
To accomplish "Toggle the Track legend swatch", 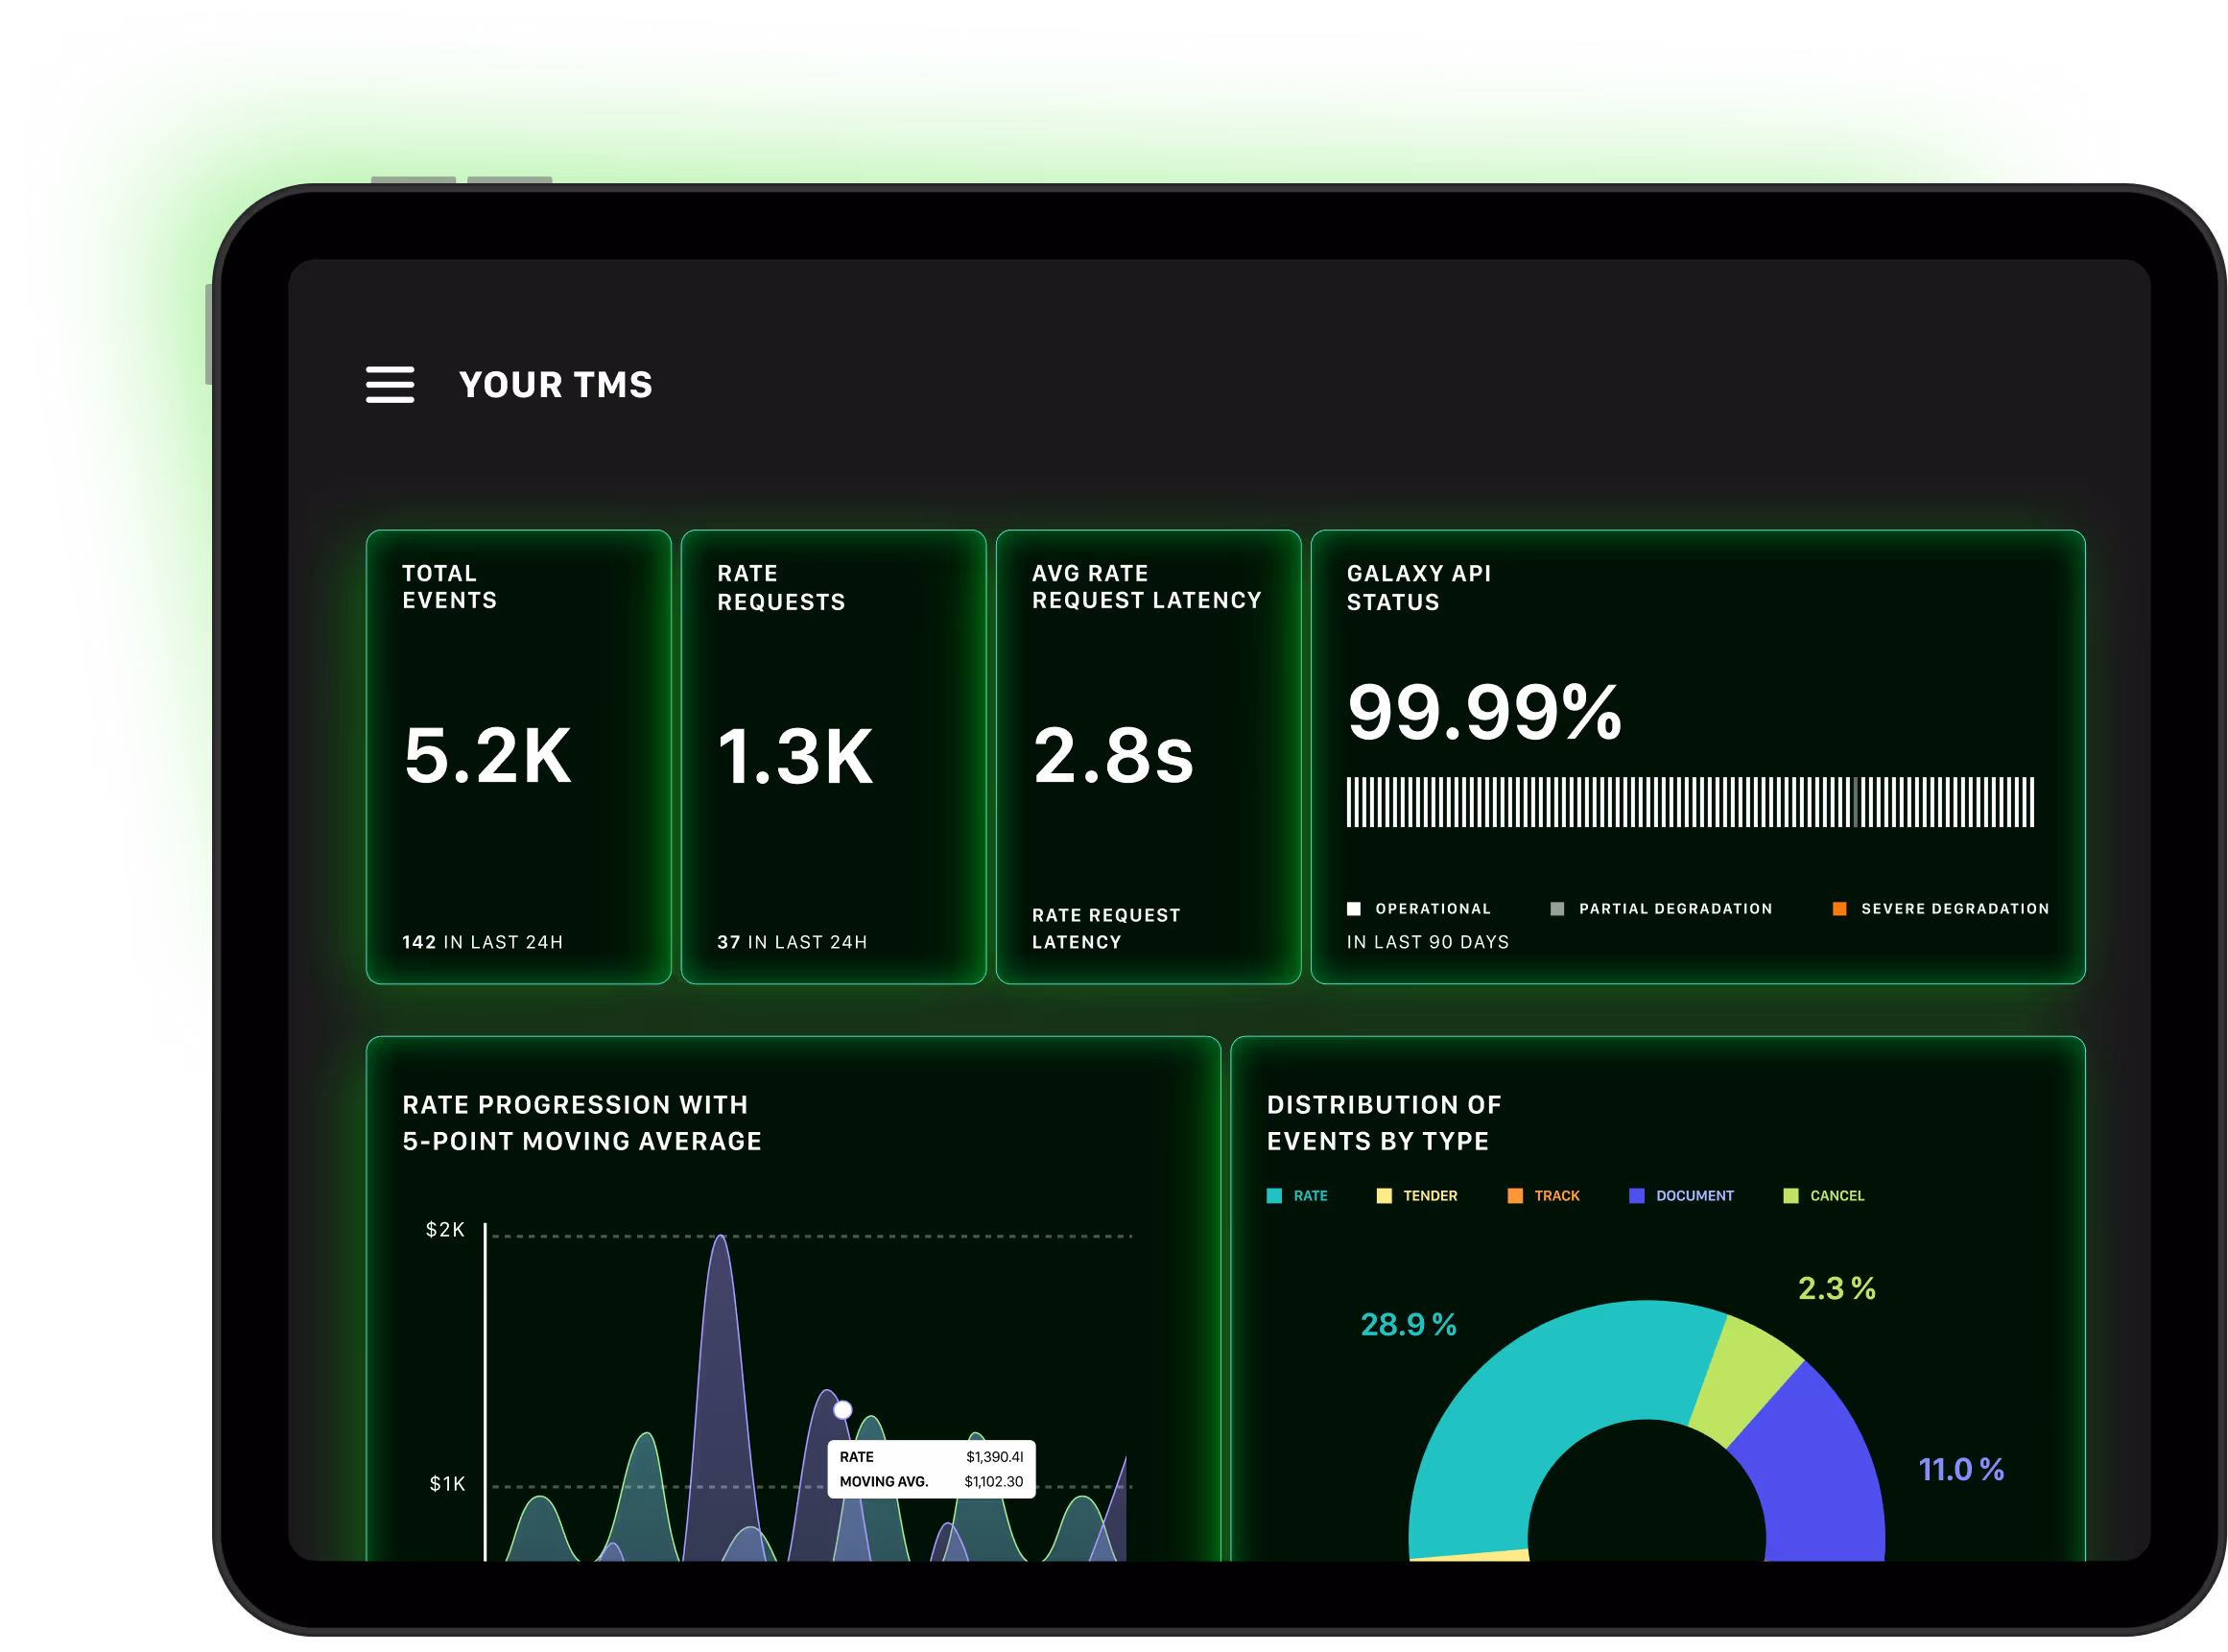I will [1515, 1196].
